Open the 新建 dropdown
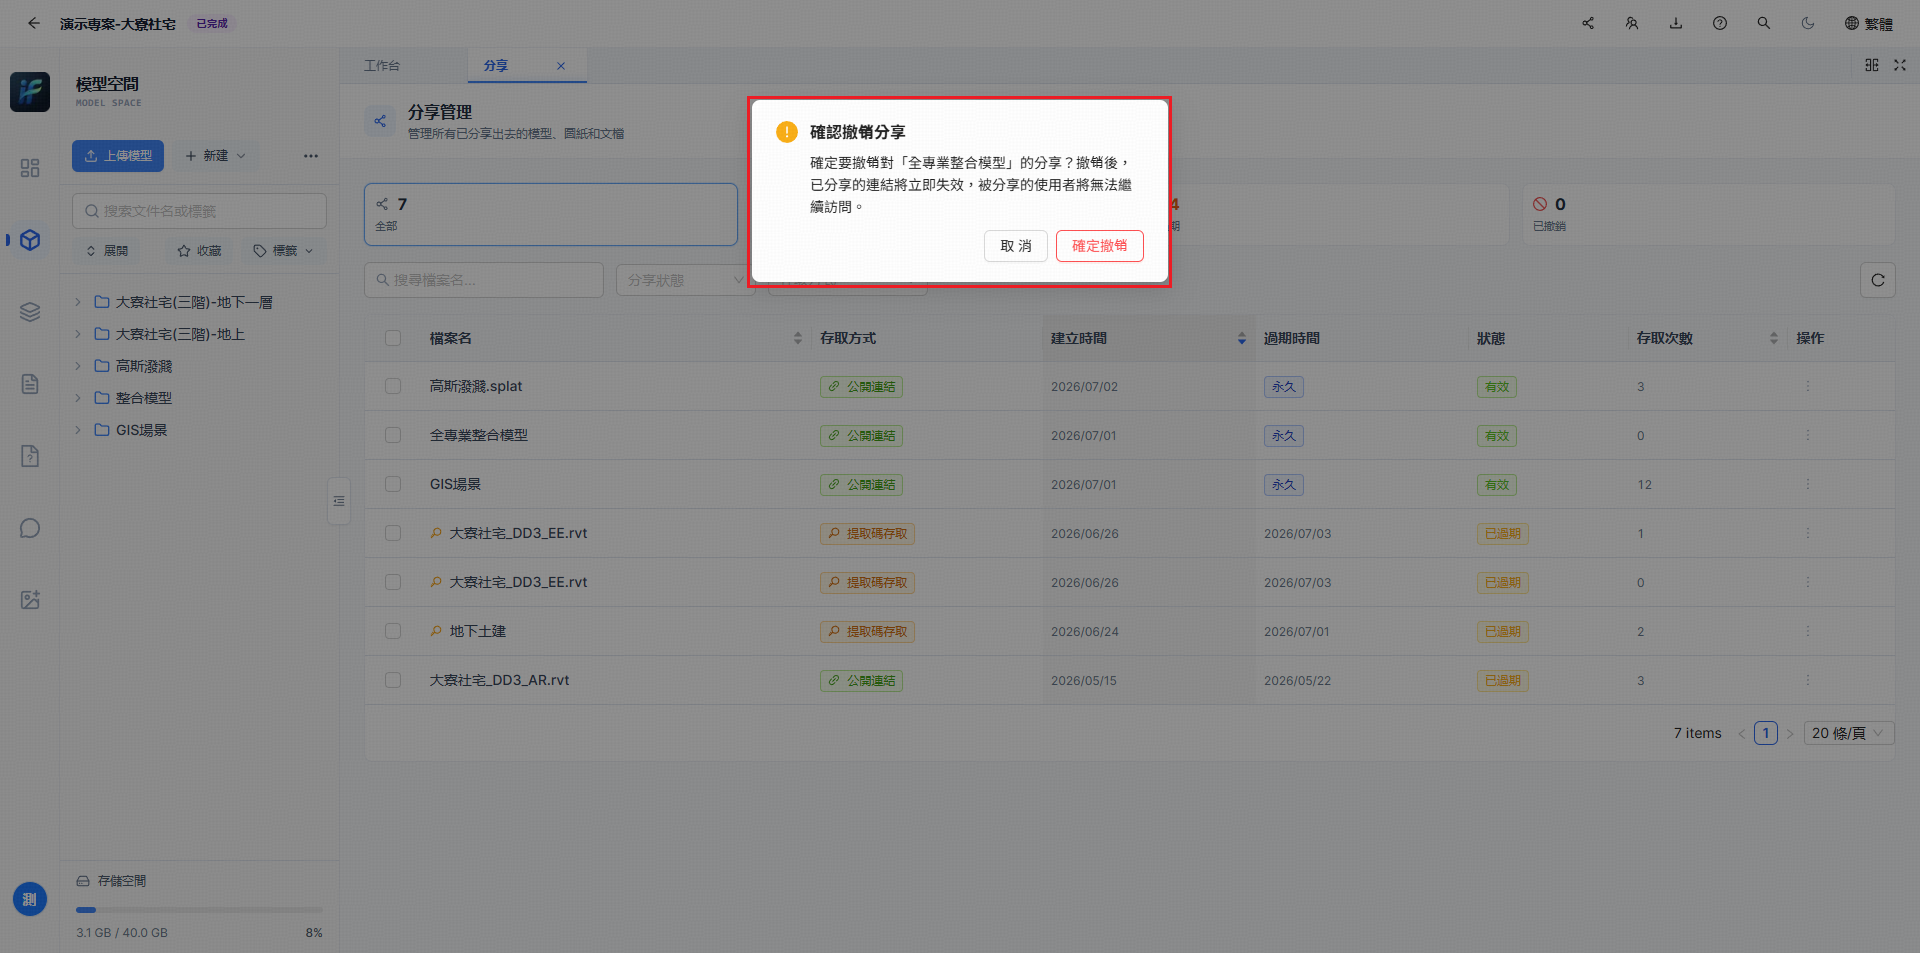This screenshot has width=1920, height=953. tap(215, 156)
